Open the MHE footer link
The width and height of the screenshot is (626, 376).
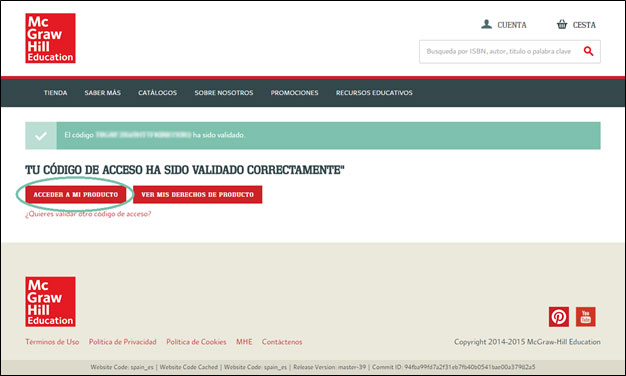244,342
